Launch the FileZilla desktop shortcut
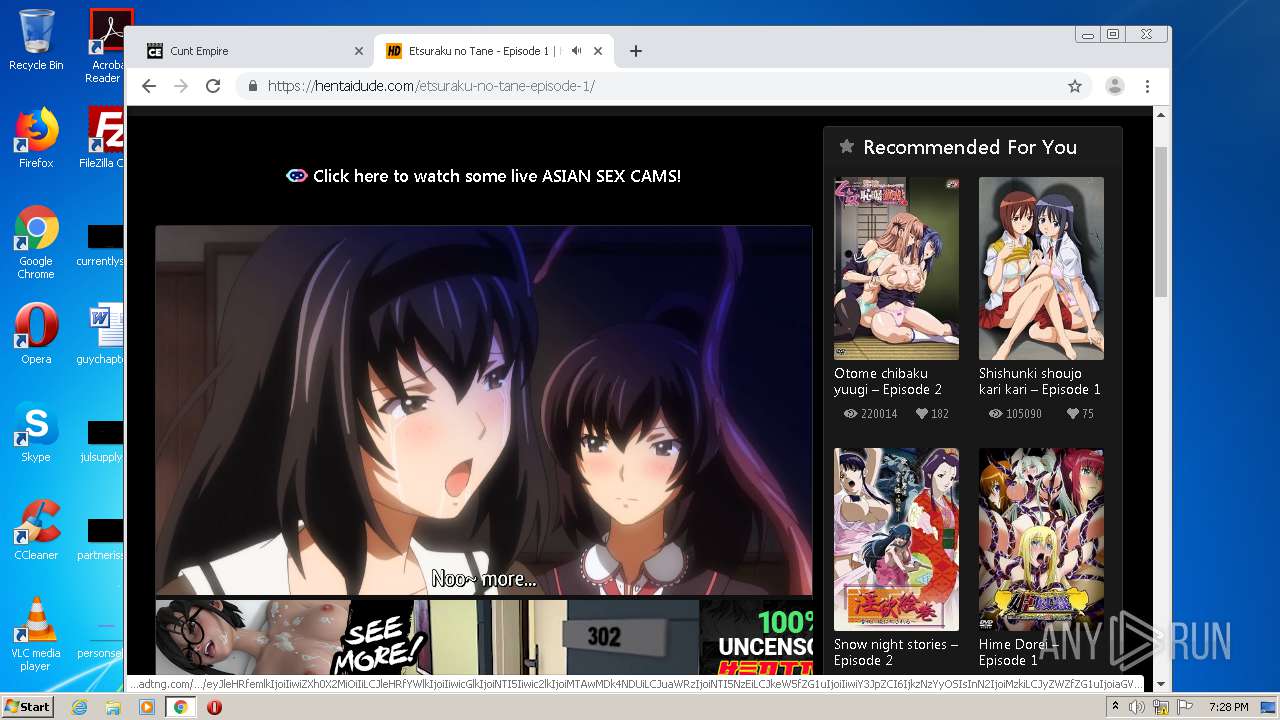Viewport: 1280px width, 720px height. (x=104, y=138)
